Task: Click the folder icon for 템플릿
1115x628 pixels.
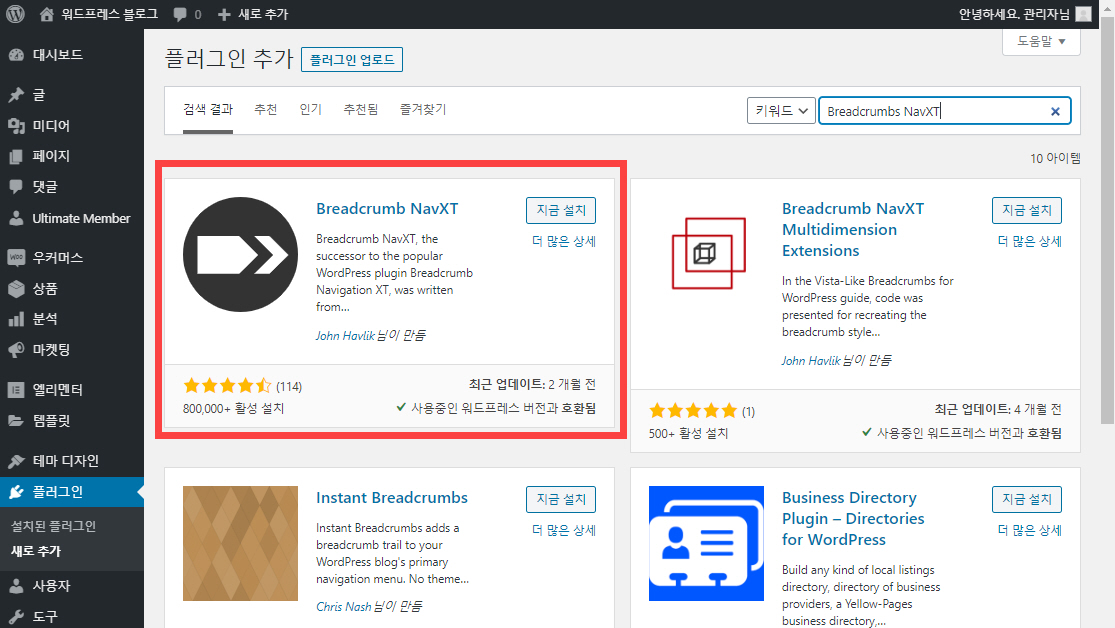Action: coord(16,421)
